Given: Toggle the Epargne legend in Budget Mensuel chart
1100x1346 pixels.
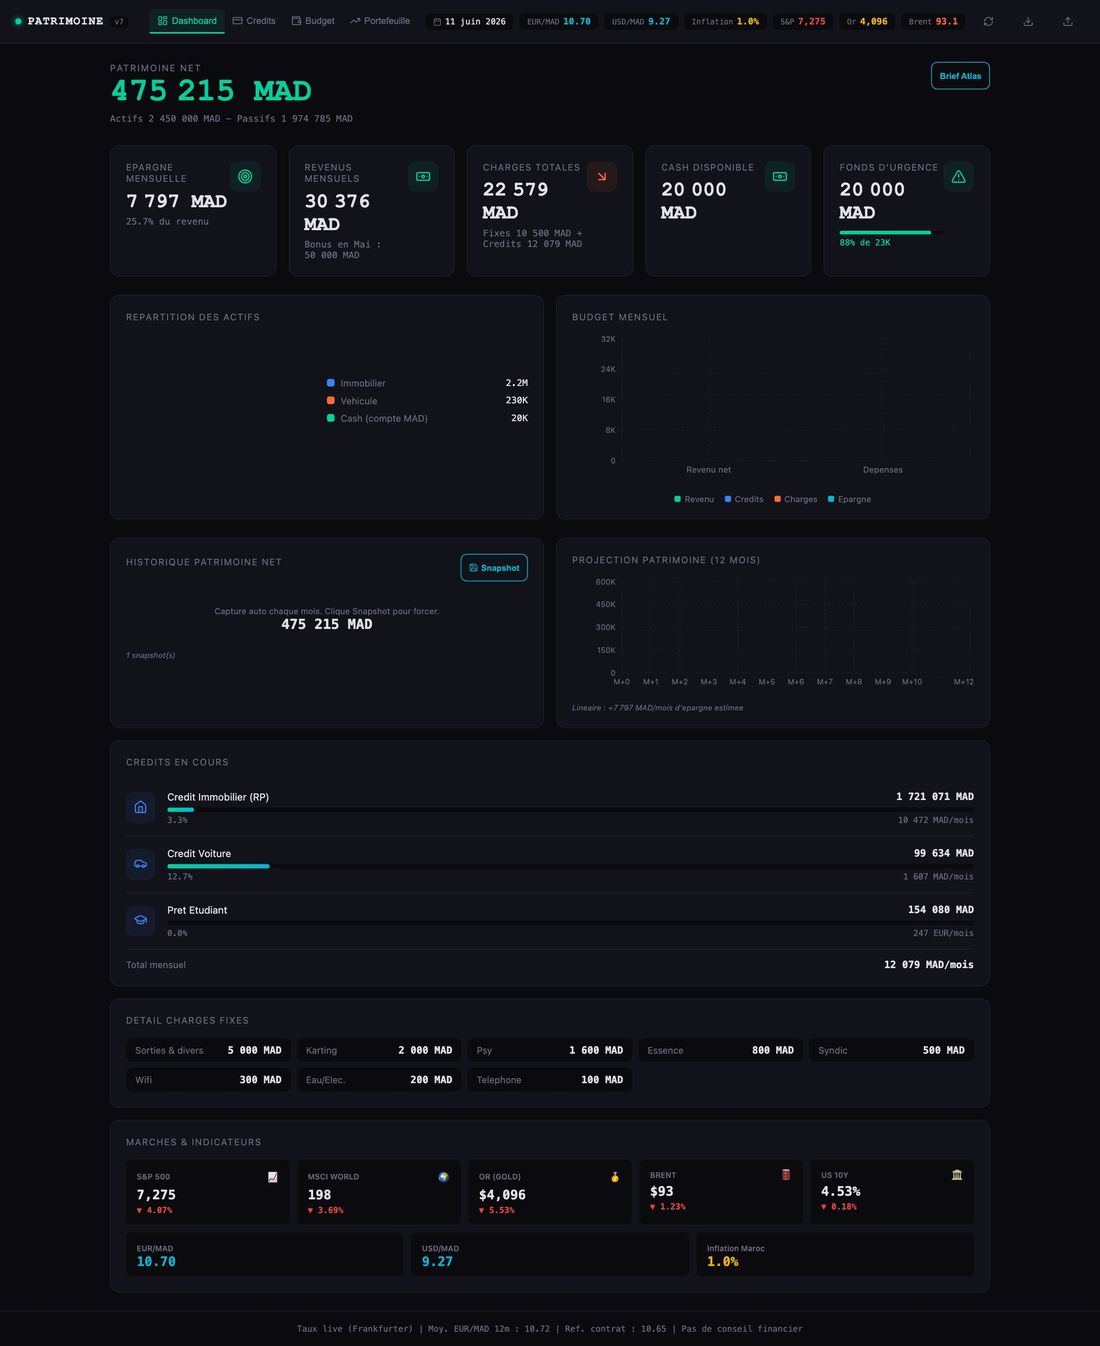Looking at the screenshot, I should click(x=849, y=499).
